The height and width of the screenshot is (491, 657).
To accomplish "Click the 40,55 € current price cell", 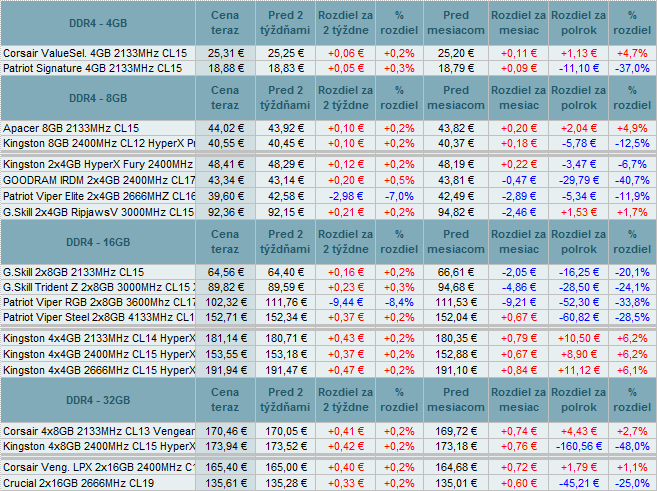I will click(225, 143).
